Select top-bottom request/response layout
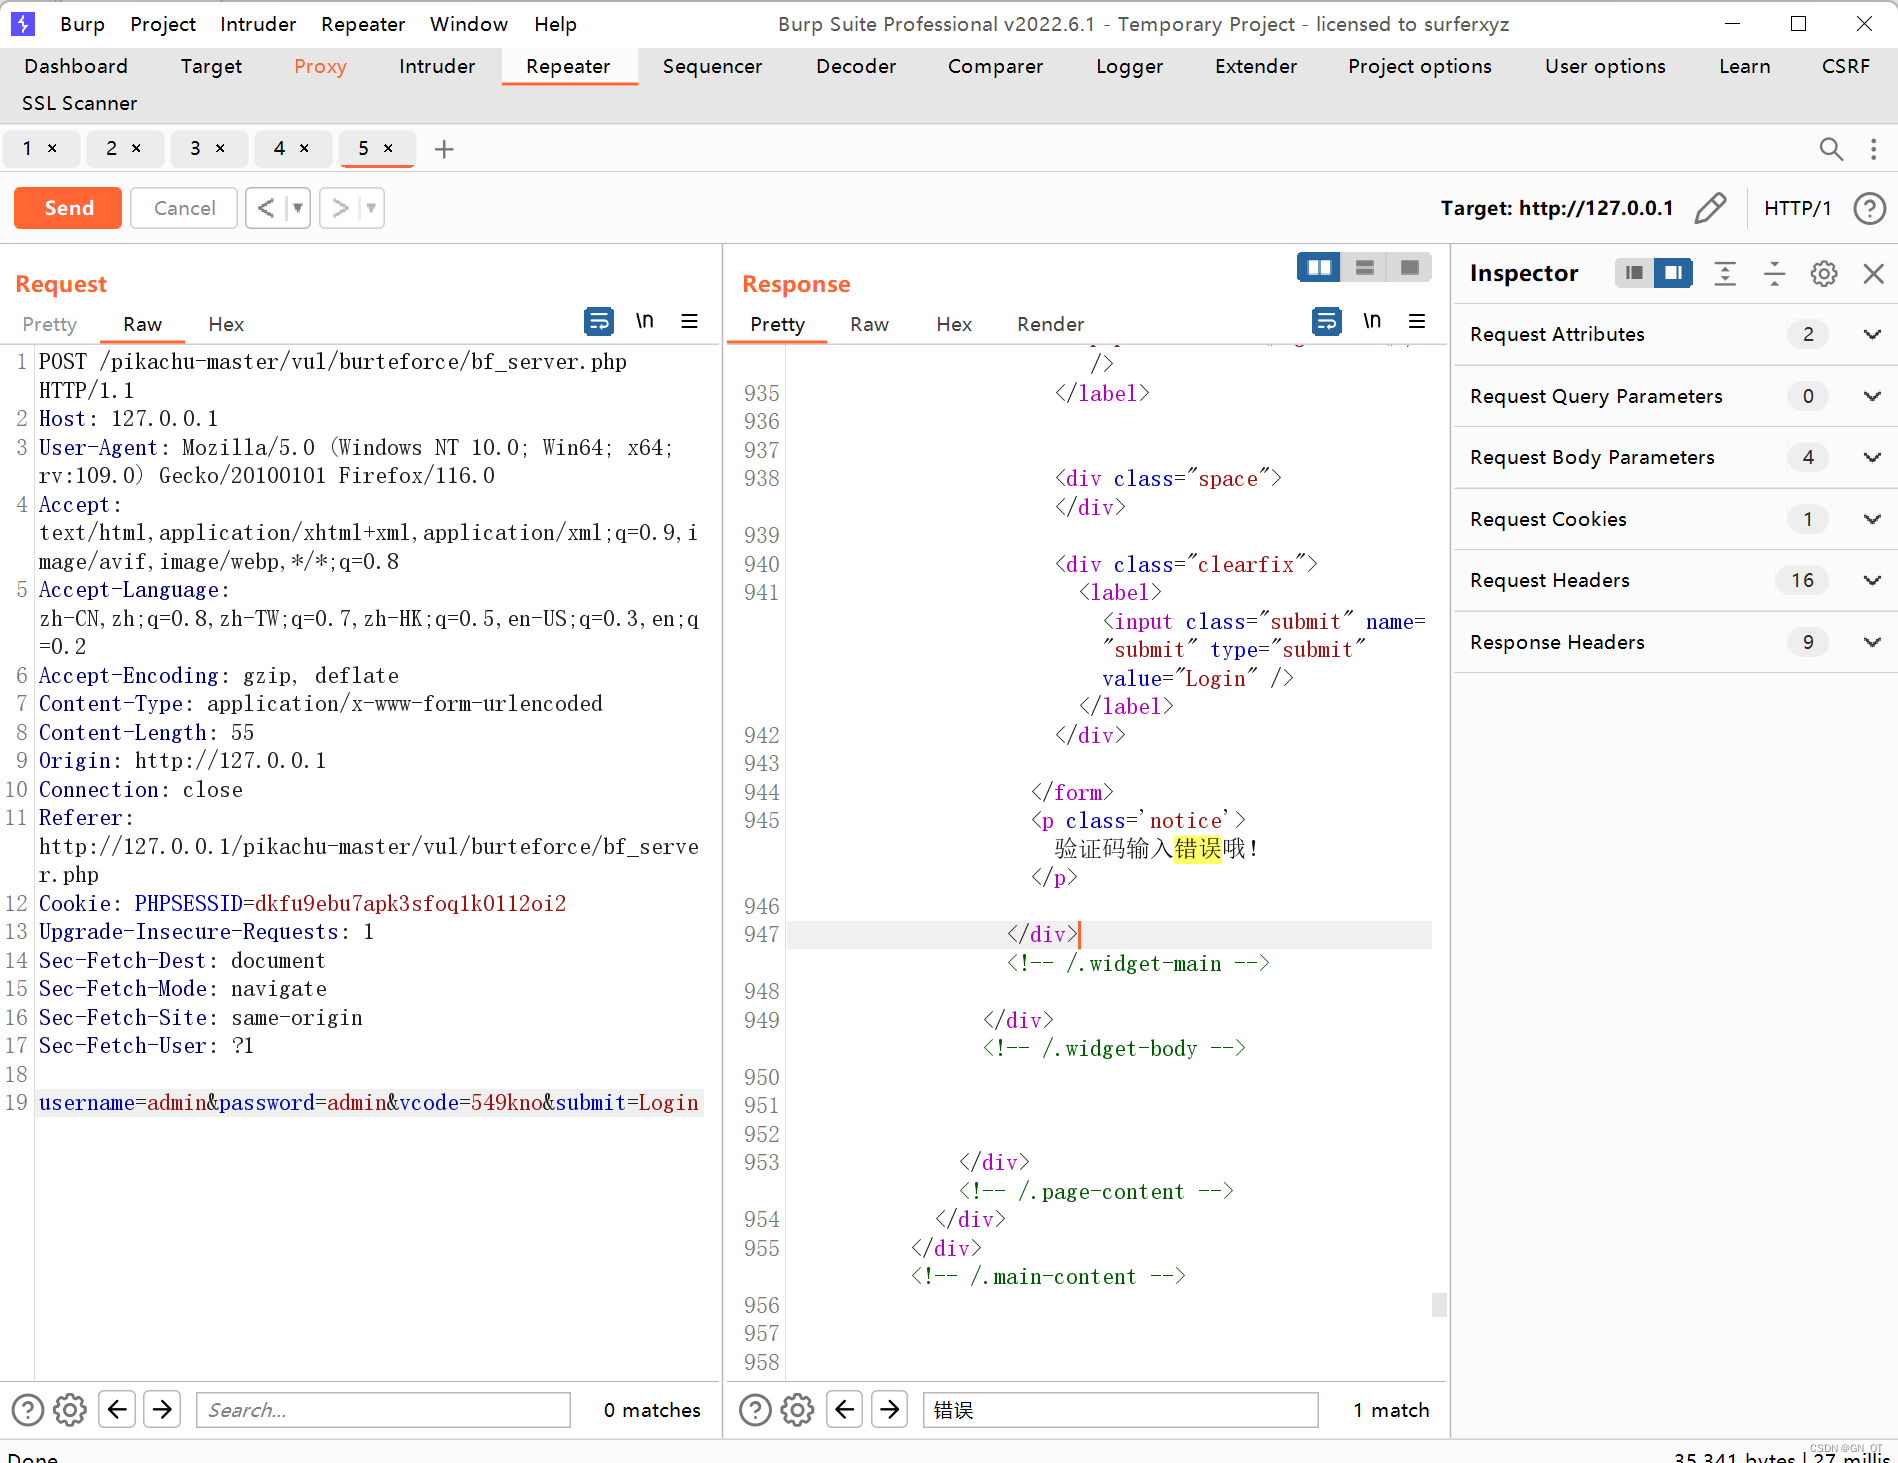 click(x=1364, y=267)
